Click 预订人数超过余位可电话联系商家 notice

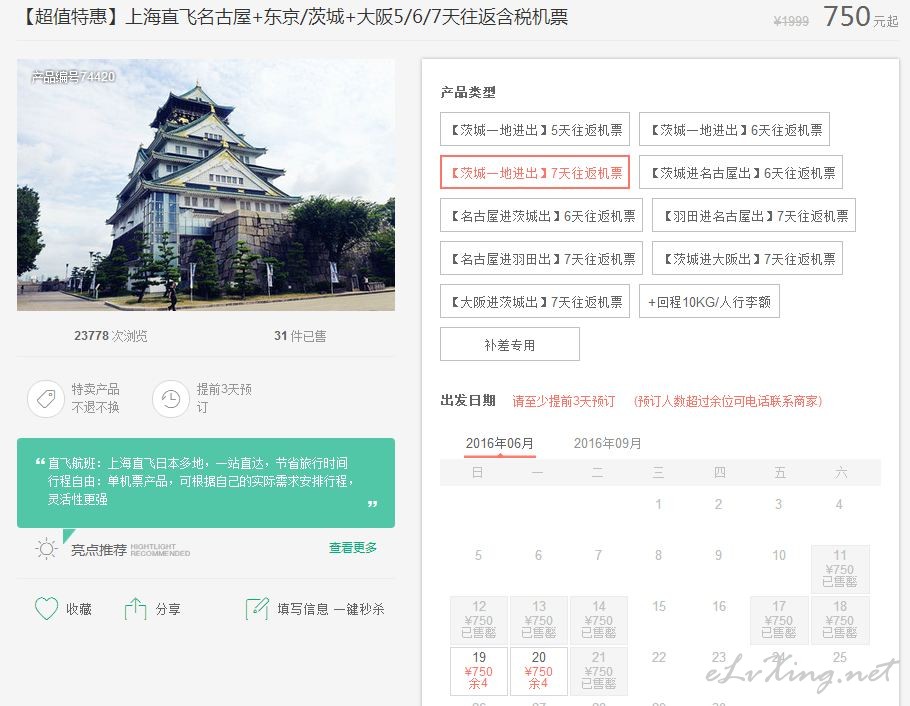[x=728, y=401]
